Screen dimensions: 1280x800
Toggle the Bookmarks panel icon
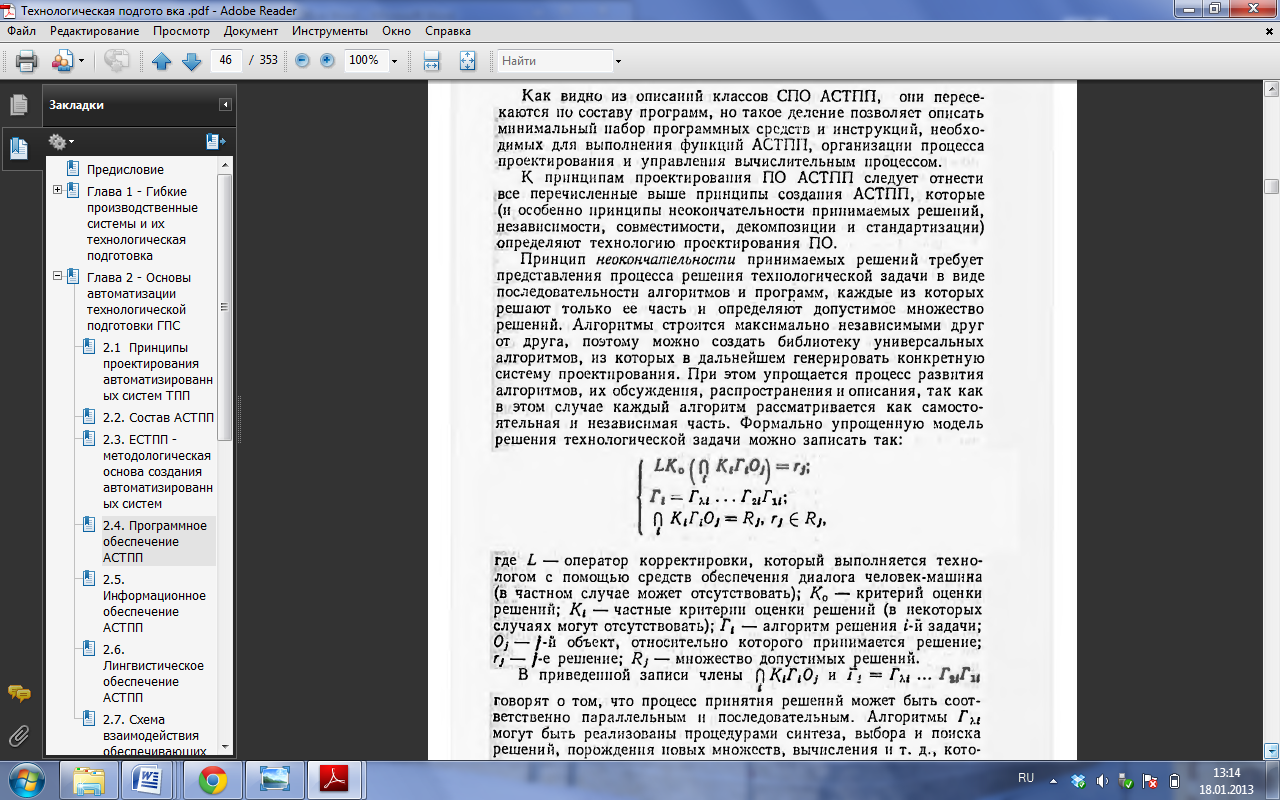[x=18, y=148]
